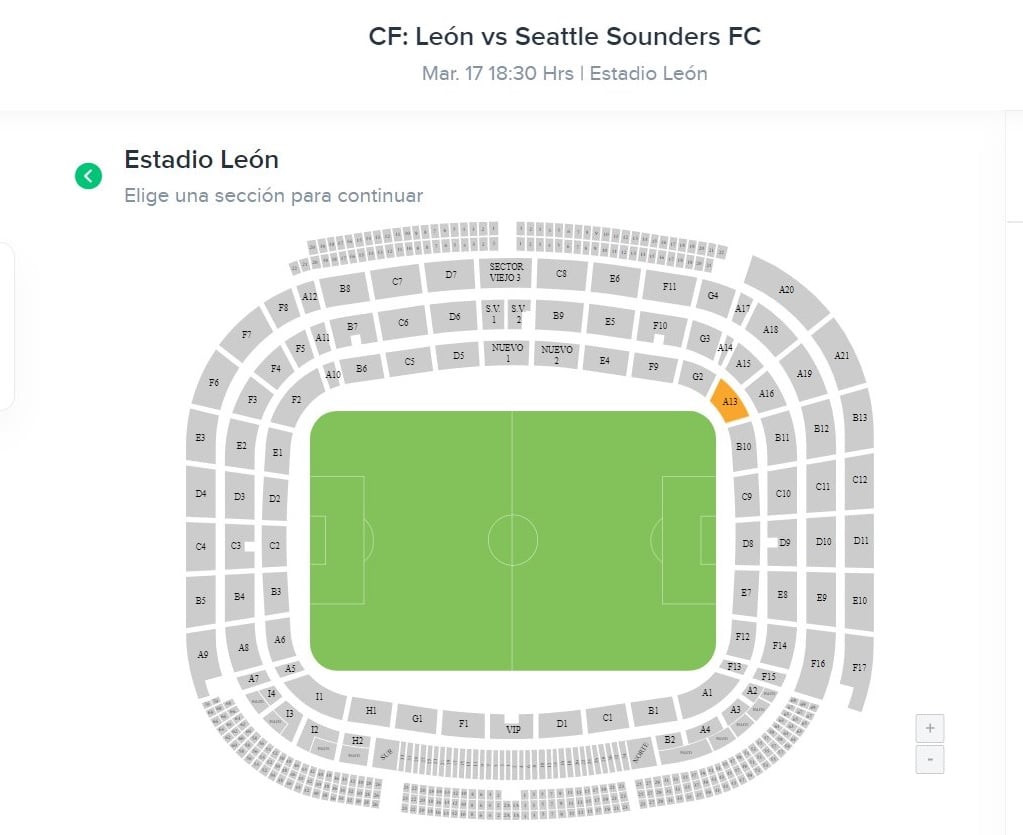Viewport: 1023px width, 835px height.
Task: Choose section D4 on the left side
Action: click(x=201, y=494)
